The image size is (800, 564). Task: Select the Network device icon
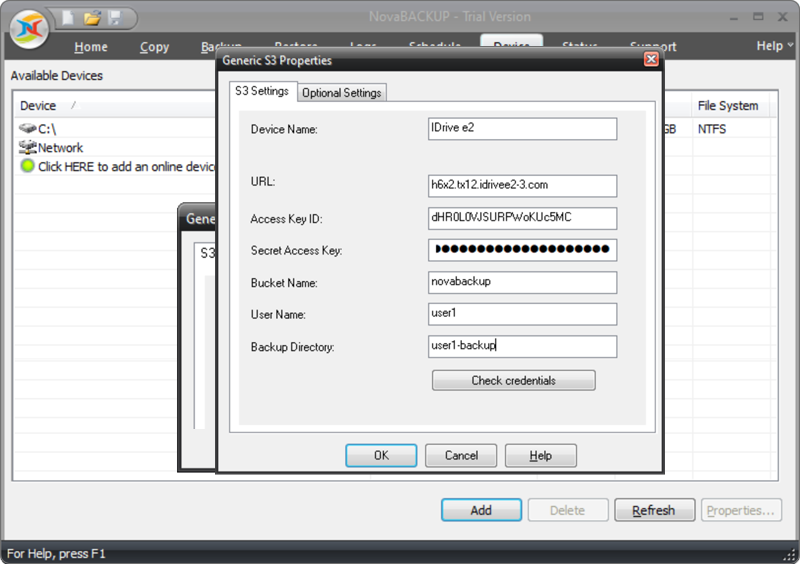point(27,147)
